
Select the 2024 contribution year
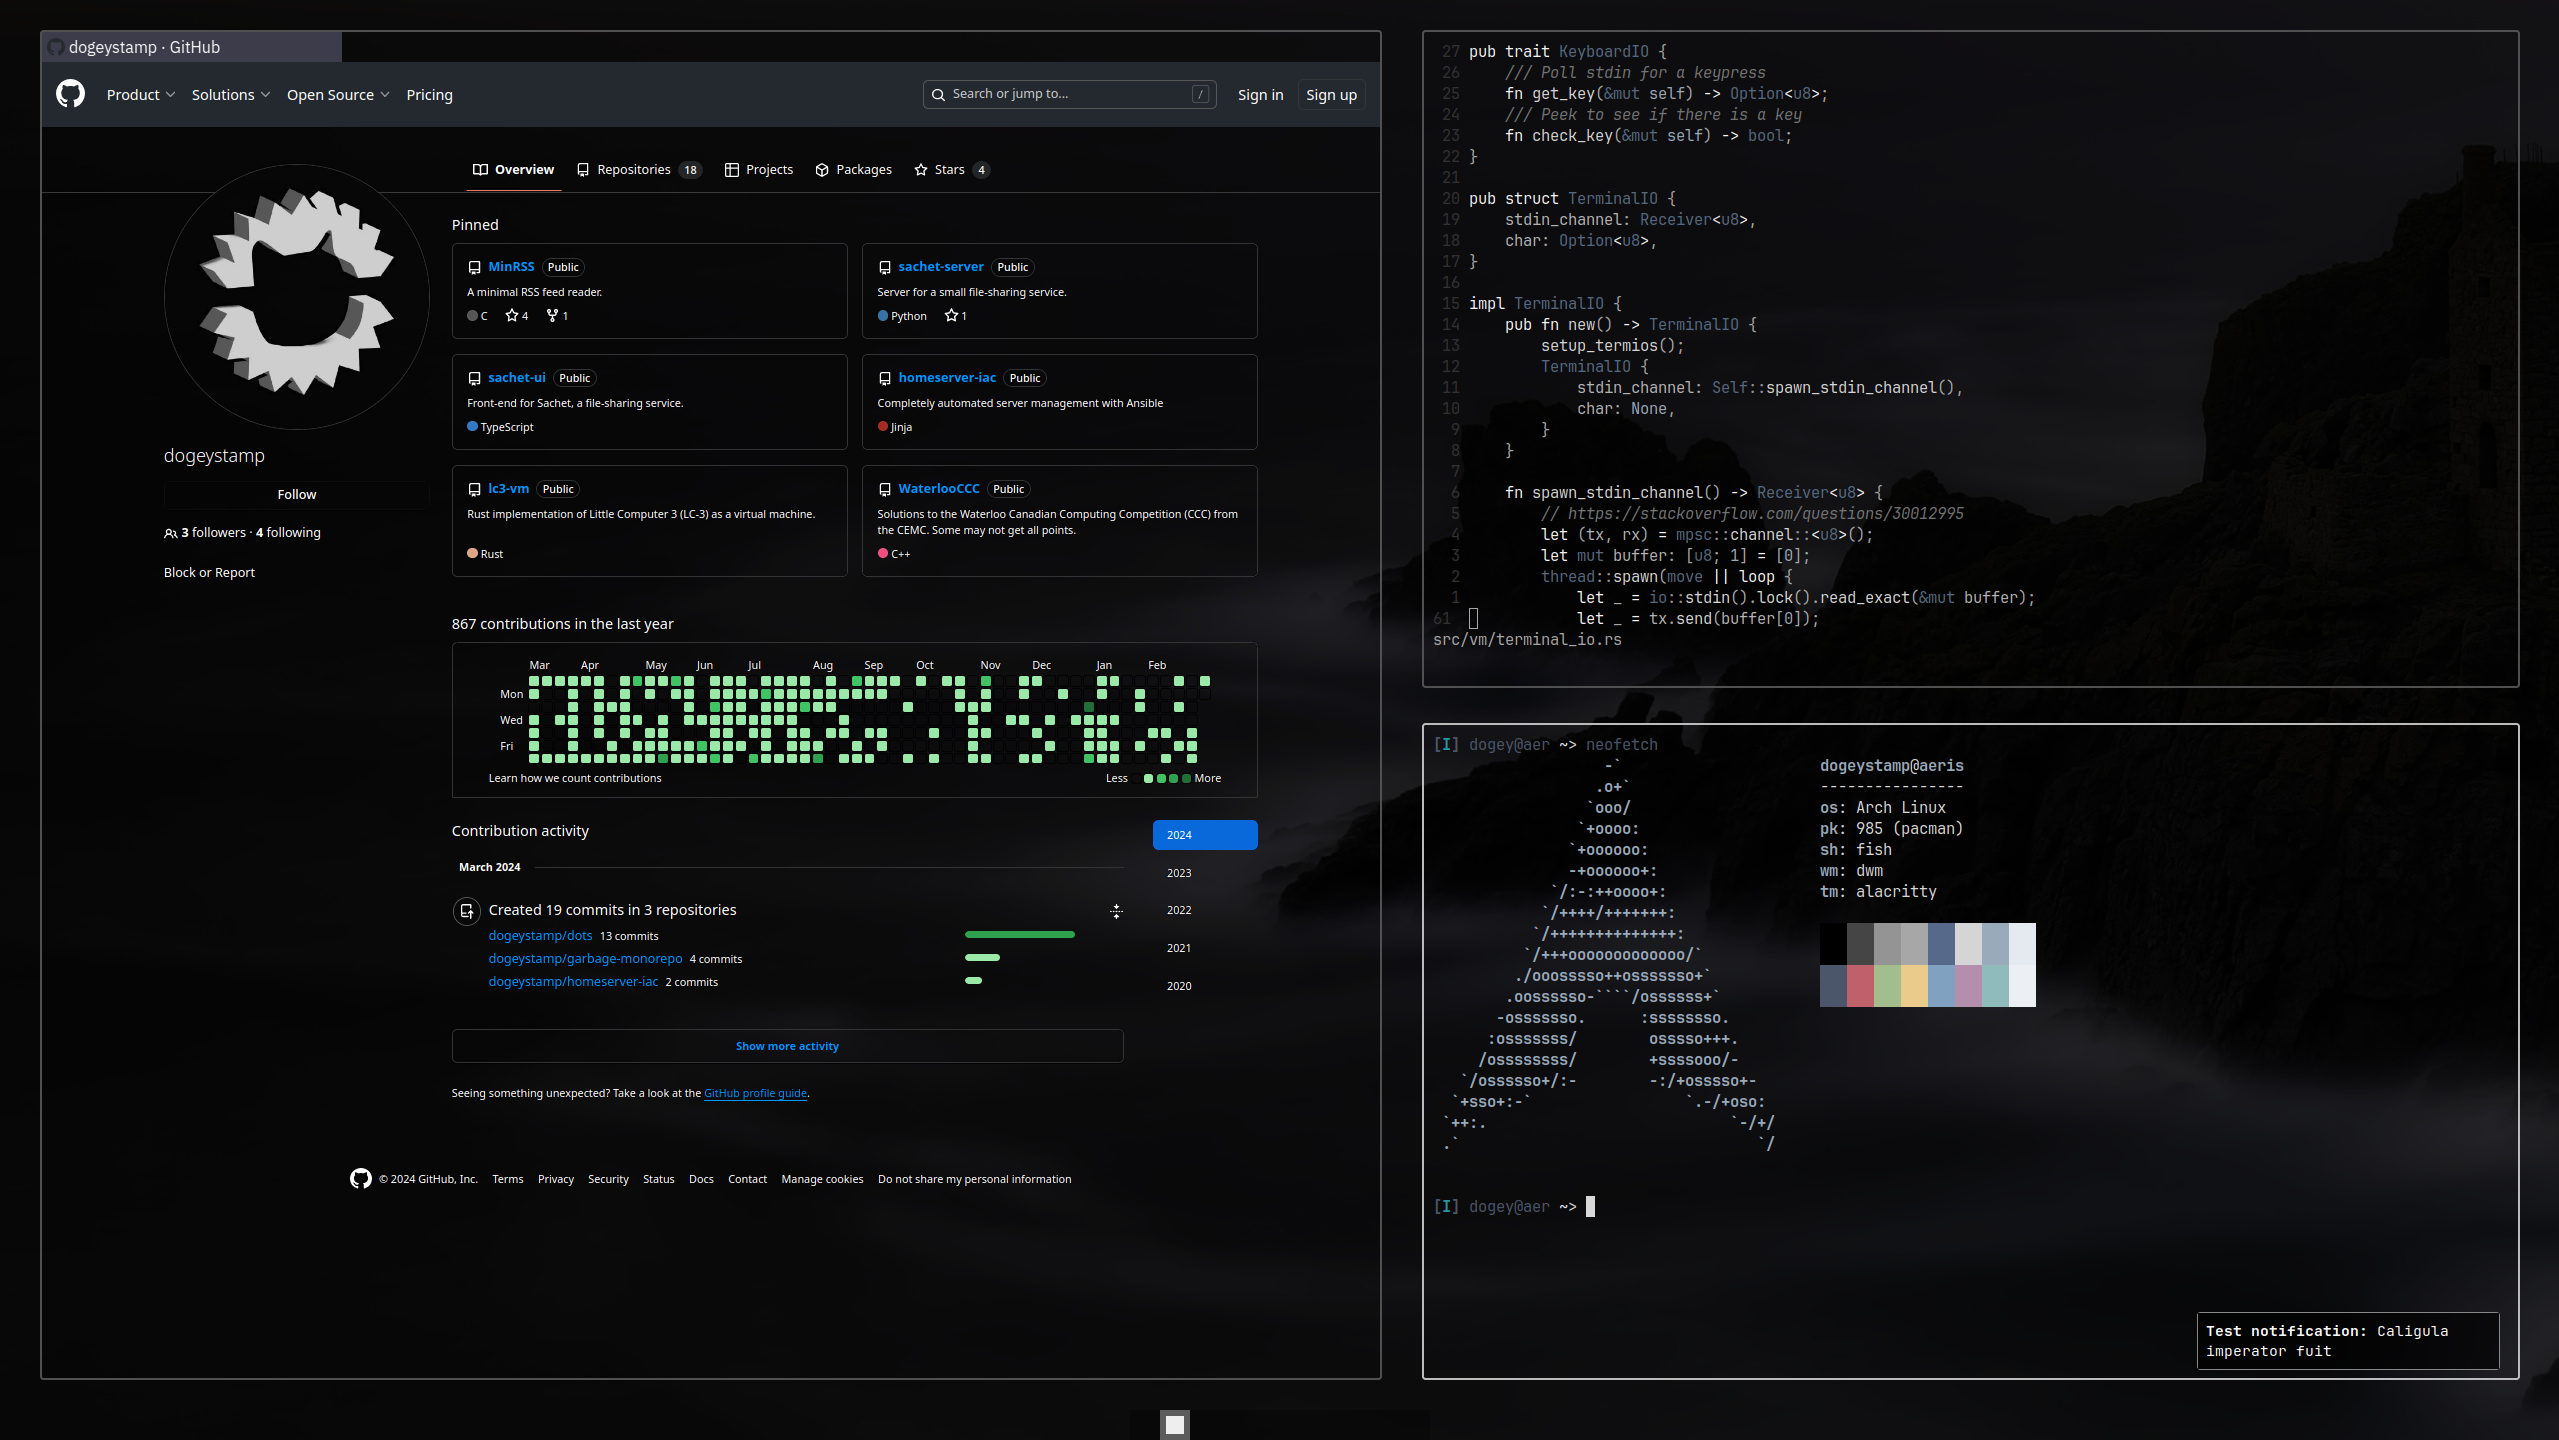click(1204, 835)
